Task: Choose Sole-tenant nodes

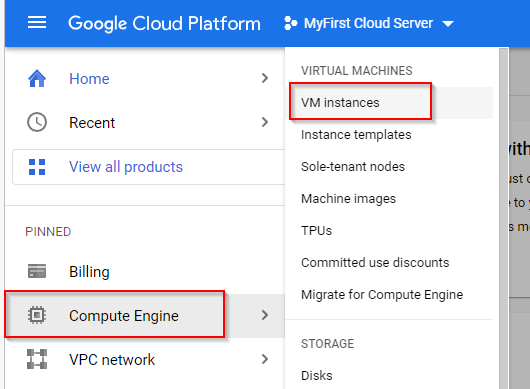Action: (353, 167)
